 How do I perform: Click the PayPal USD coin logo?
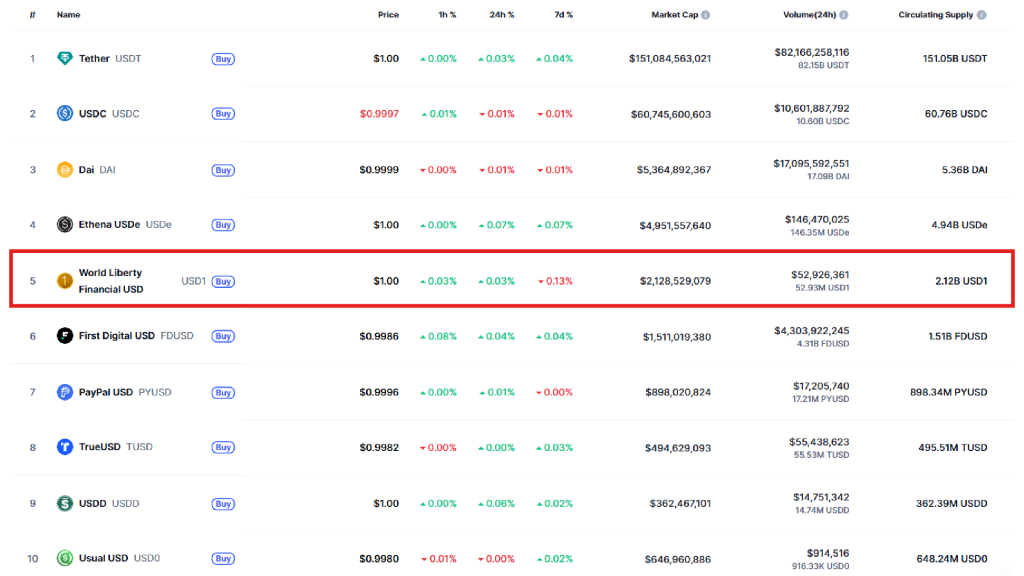coord(65,392)
